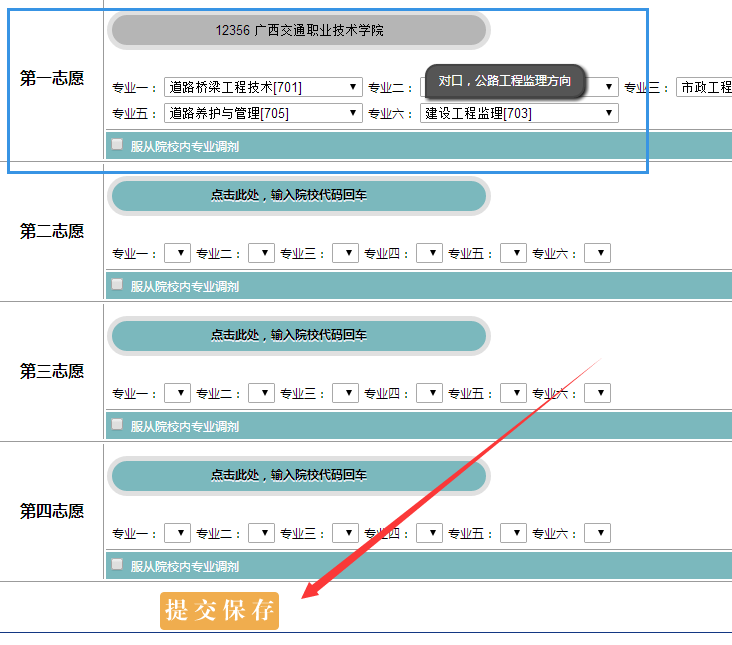This screenshot has height=645, width=732.
Task: Click the 12356 广西交通职业技术学院 school field
Action: coord(299,31)
